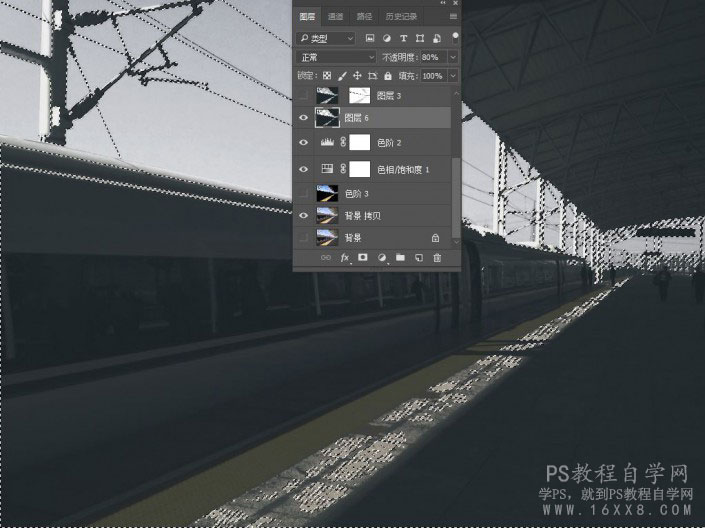This screenshot has width=705, height=528.
Task: Create a new layer group
Action: pyautogui.click(x=400, y=258)
